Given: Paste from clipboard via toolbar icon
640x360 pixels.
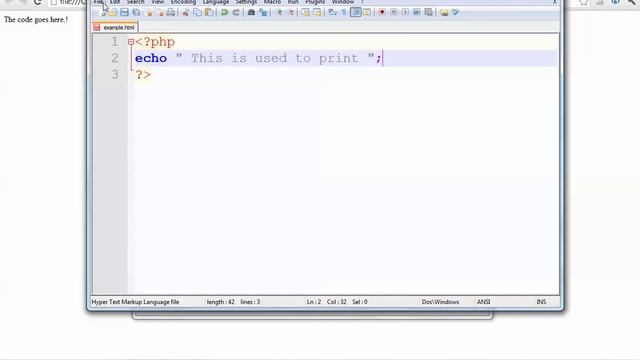Looking at the screenshot, I should [x=209, y=13].
